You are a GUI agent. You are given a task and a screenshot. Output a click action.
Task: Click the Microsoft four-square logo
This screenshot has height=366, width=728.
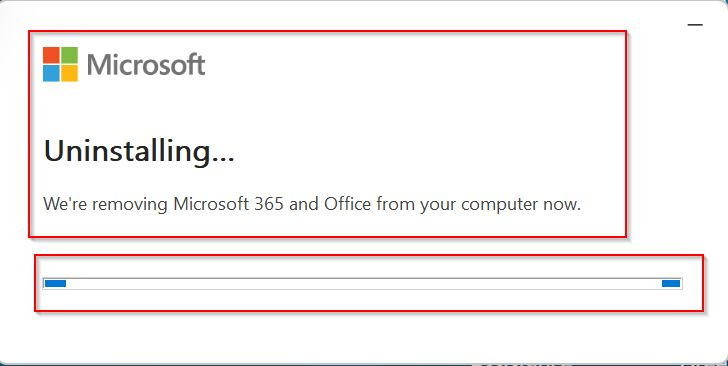coord(60,64)
